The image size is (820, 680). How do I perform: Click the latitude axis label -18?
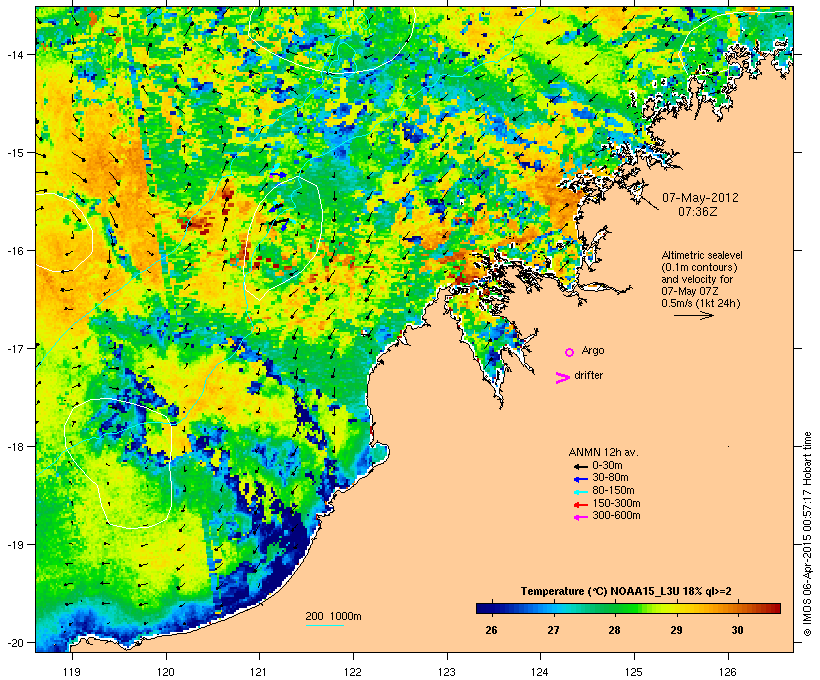[x=14, y=446]
